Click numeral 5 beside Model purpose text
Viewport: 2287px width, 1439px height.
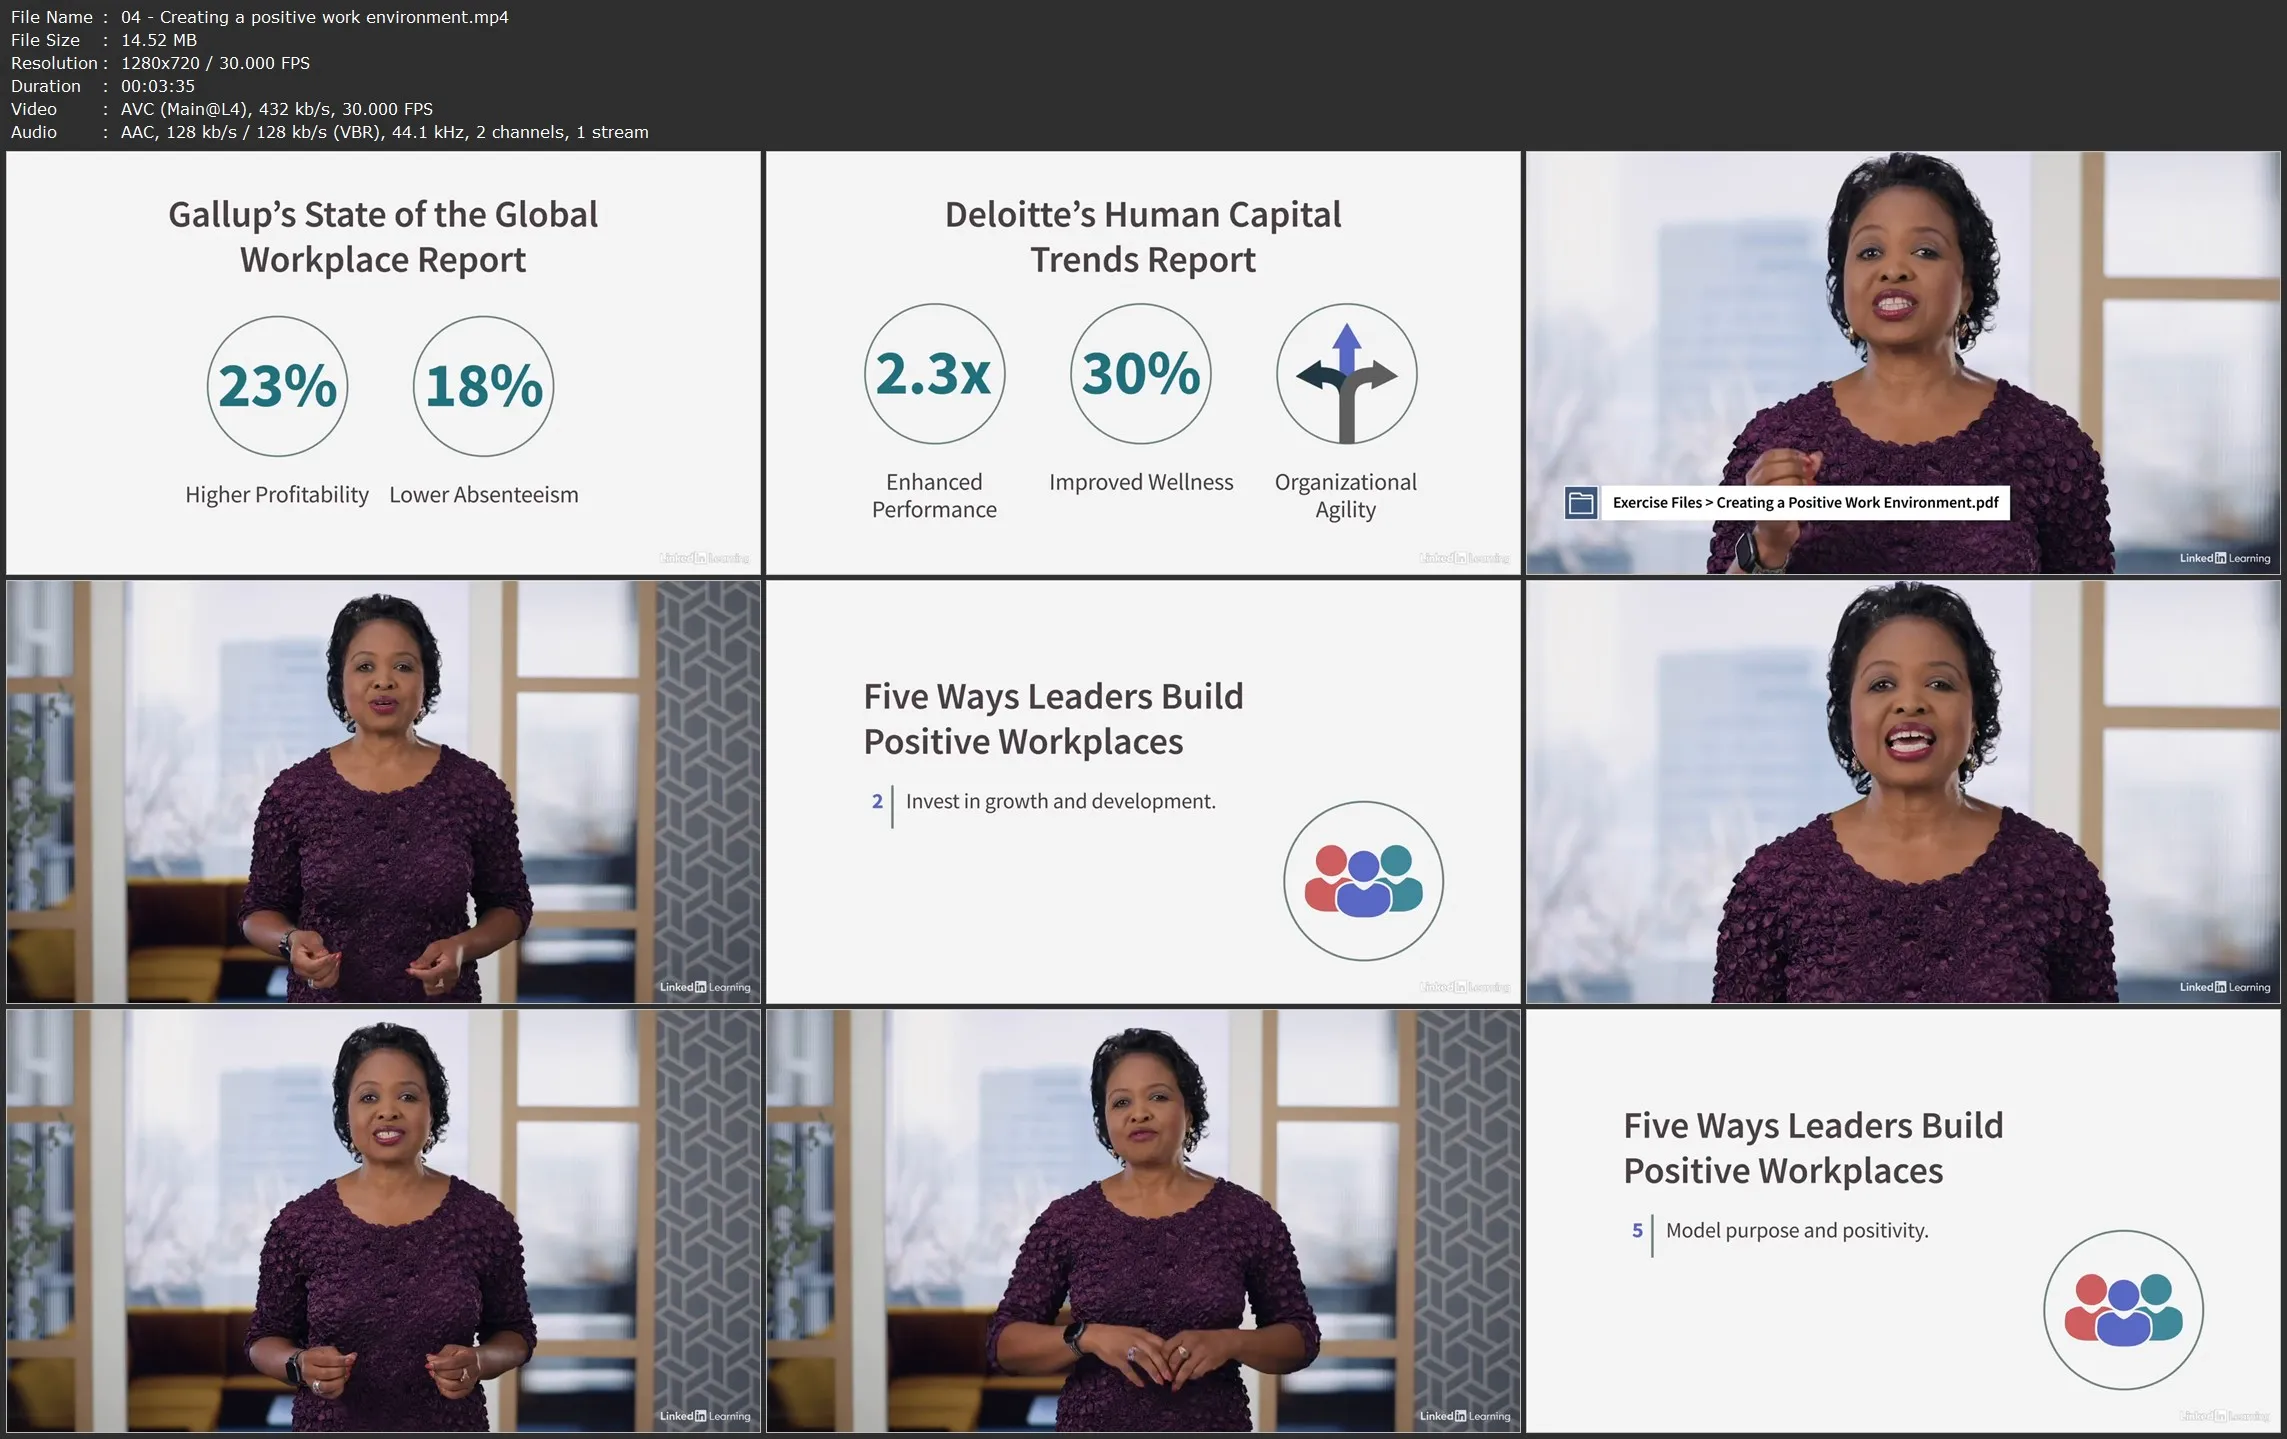tap(1637, 1231)
